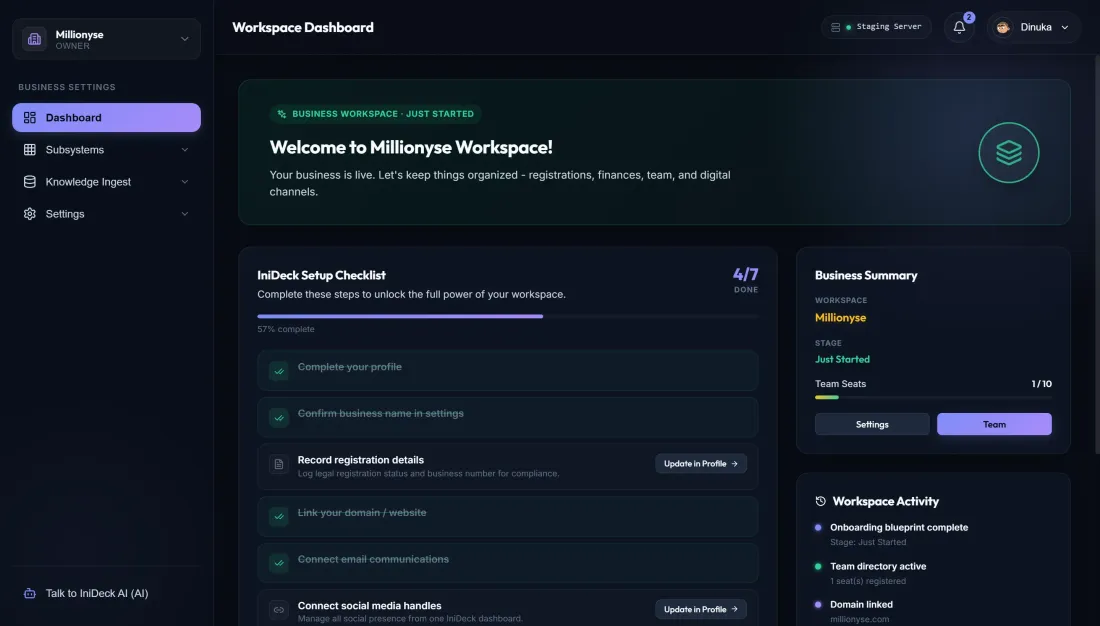Open the Millionyse workspace switcher chevron
Viewport: 1100px width, 626px height.
coord(185,39)
